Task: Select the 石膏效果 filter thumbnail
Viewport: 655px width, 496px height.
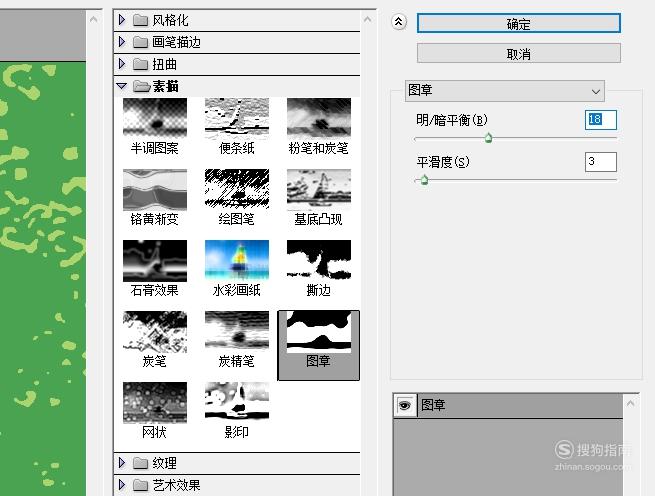Action: pos(155,260)
